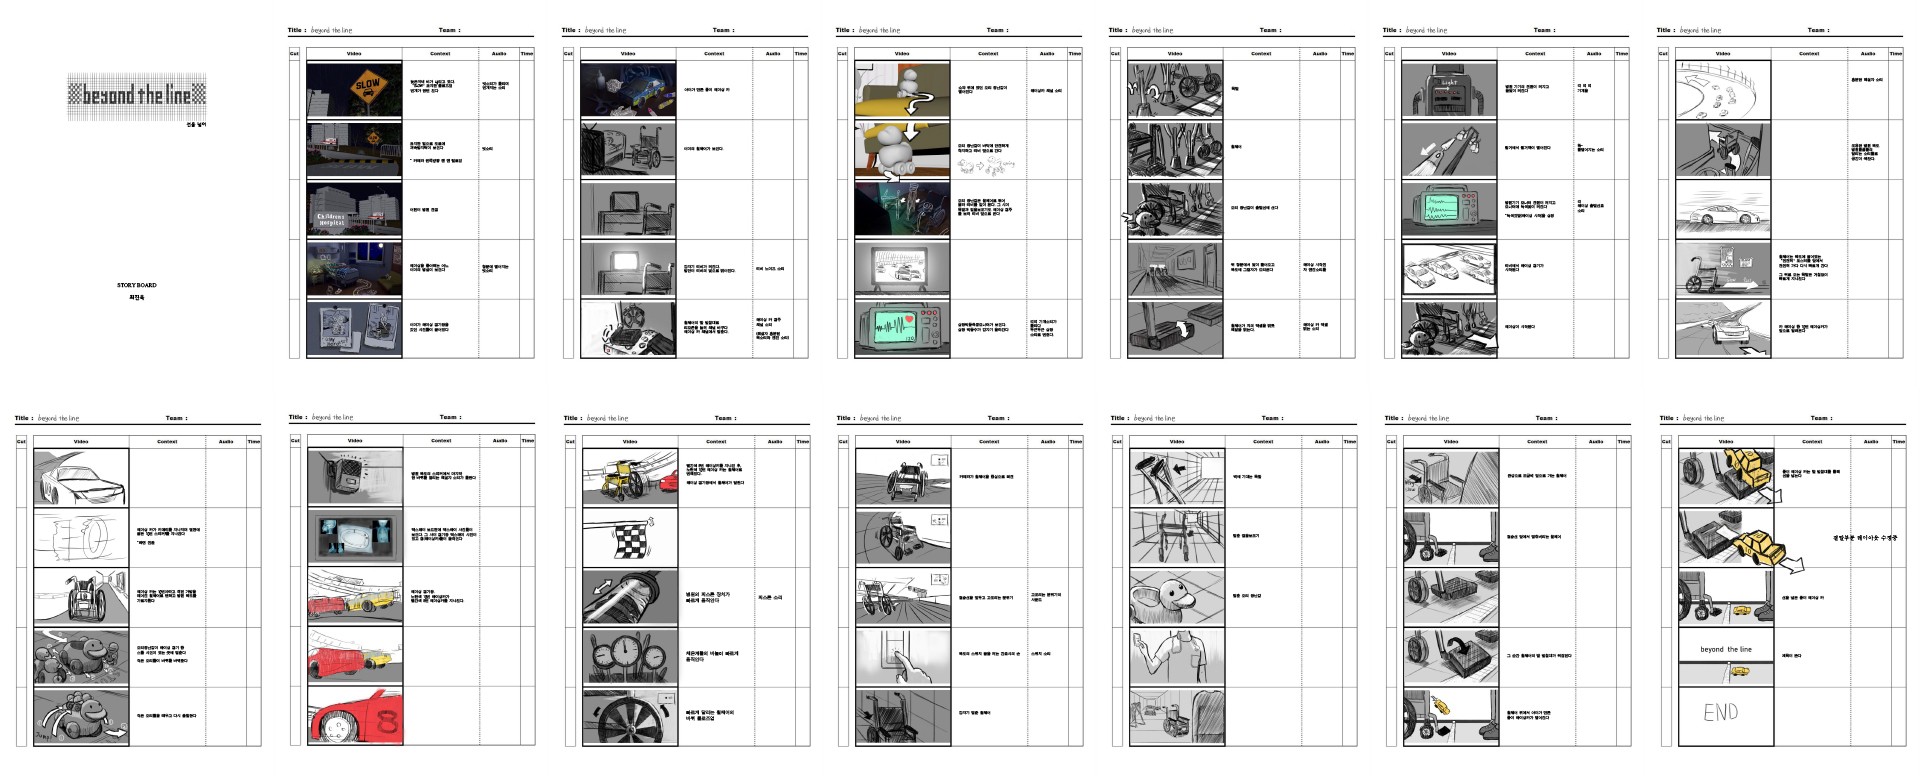The height and width of the screenshot is (776, 1920).
Task: Click the crime scene photos bulletin board frame
Action: [353, 329]
